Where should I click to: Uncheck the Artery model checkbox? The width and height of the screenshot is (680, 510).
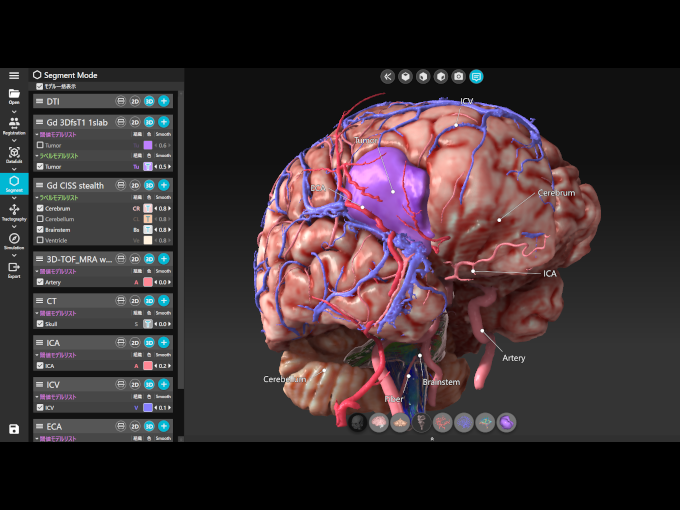(x=40, y=282)
